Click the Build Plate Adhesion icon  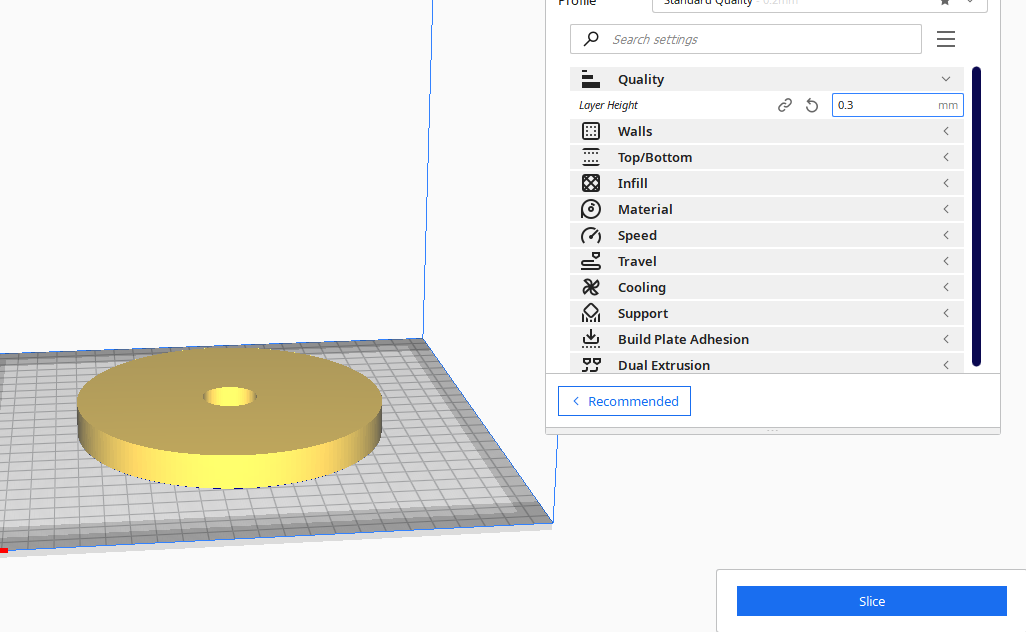(x=590, y=339)
